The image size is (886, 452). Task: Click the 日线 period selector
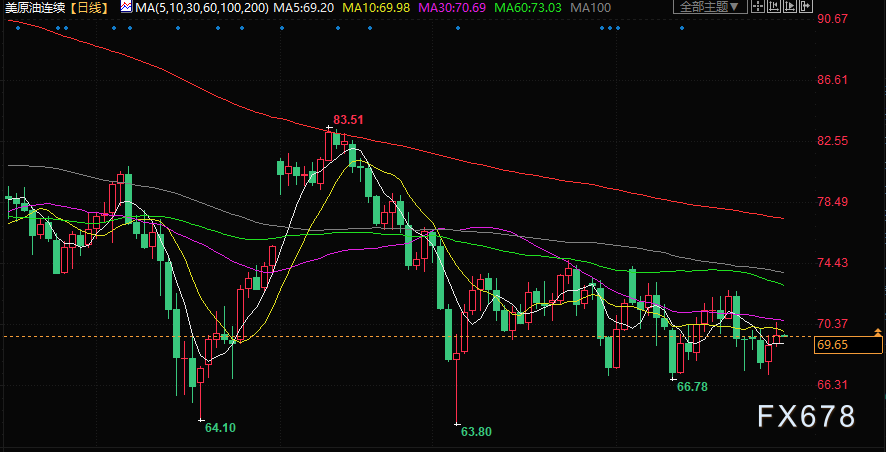pos(90,7)
